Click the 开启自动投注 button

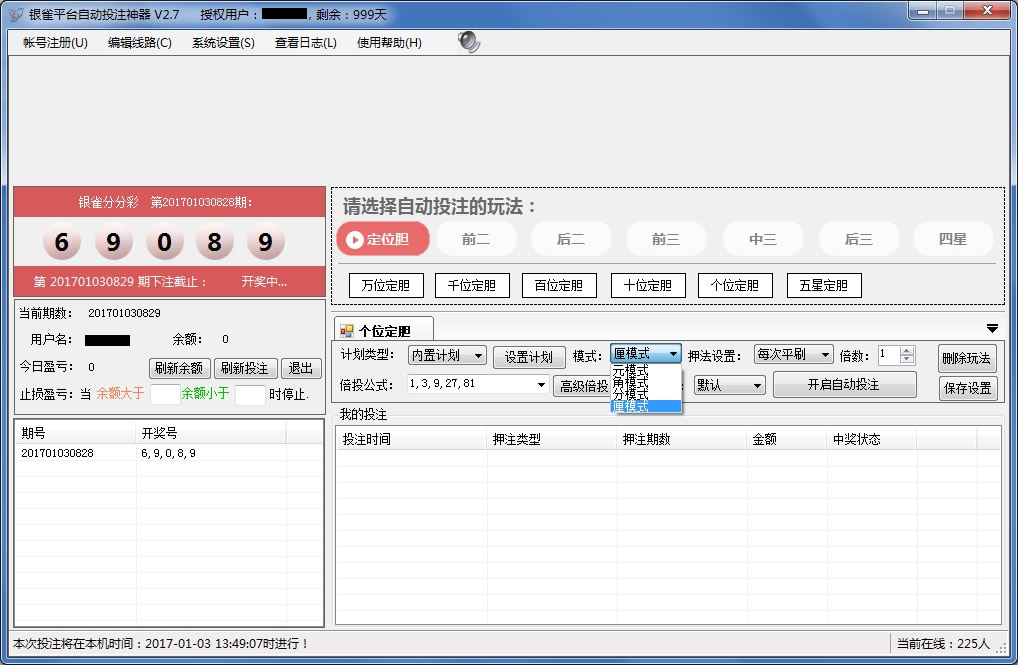(843, 385)
